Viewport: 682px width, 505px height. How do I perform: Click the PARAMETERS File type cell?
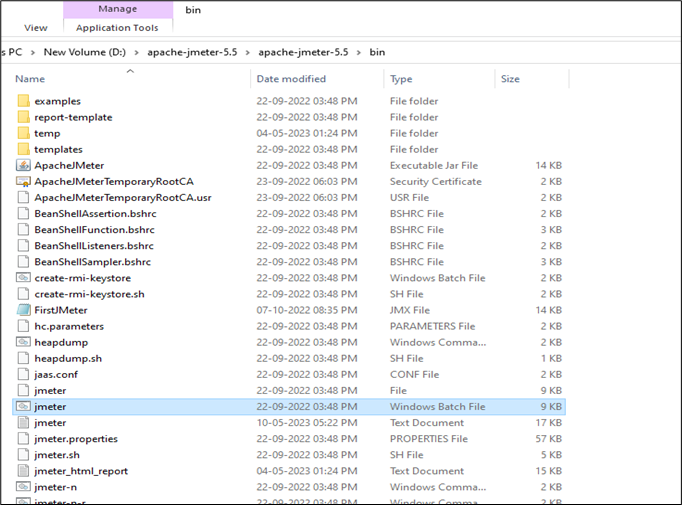pos(432,326)
